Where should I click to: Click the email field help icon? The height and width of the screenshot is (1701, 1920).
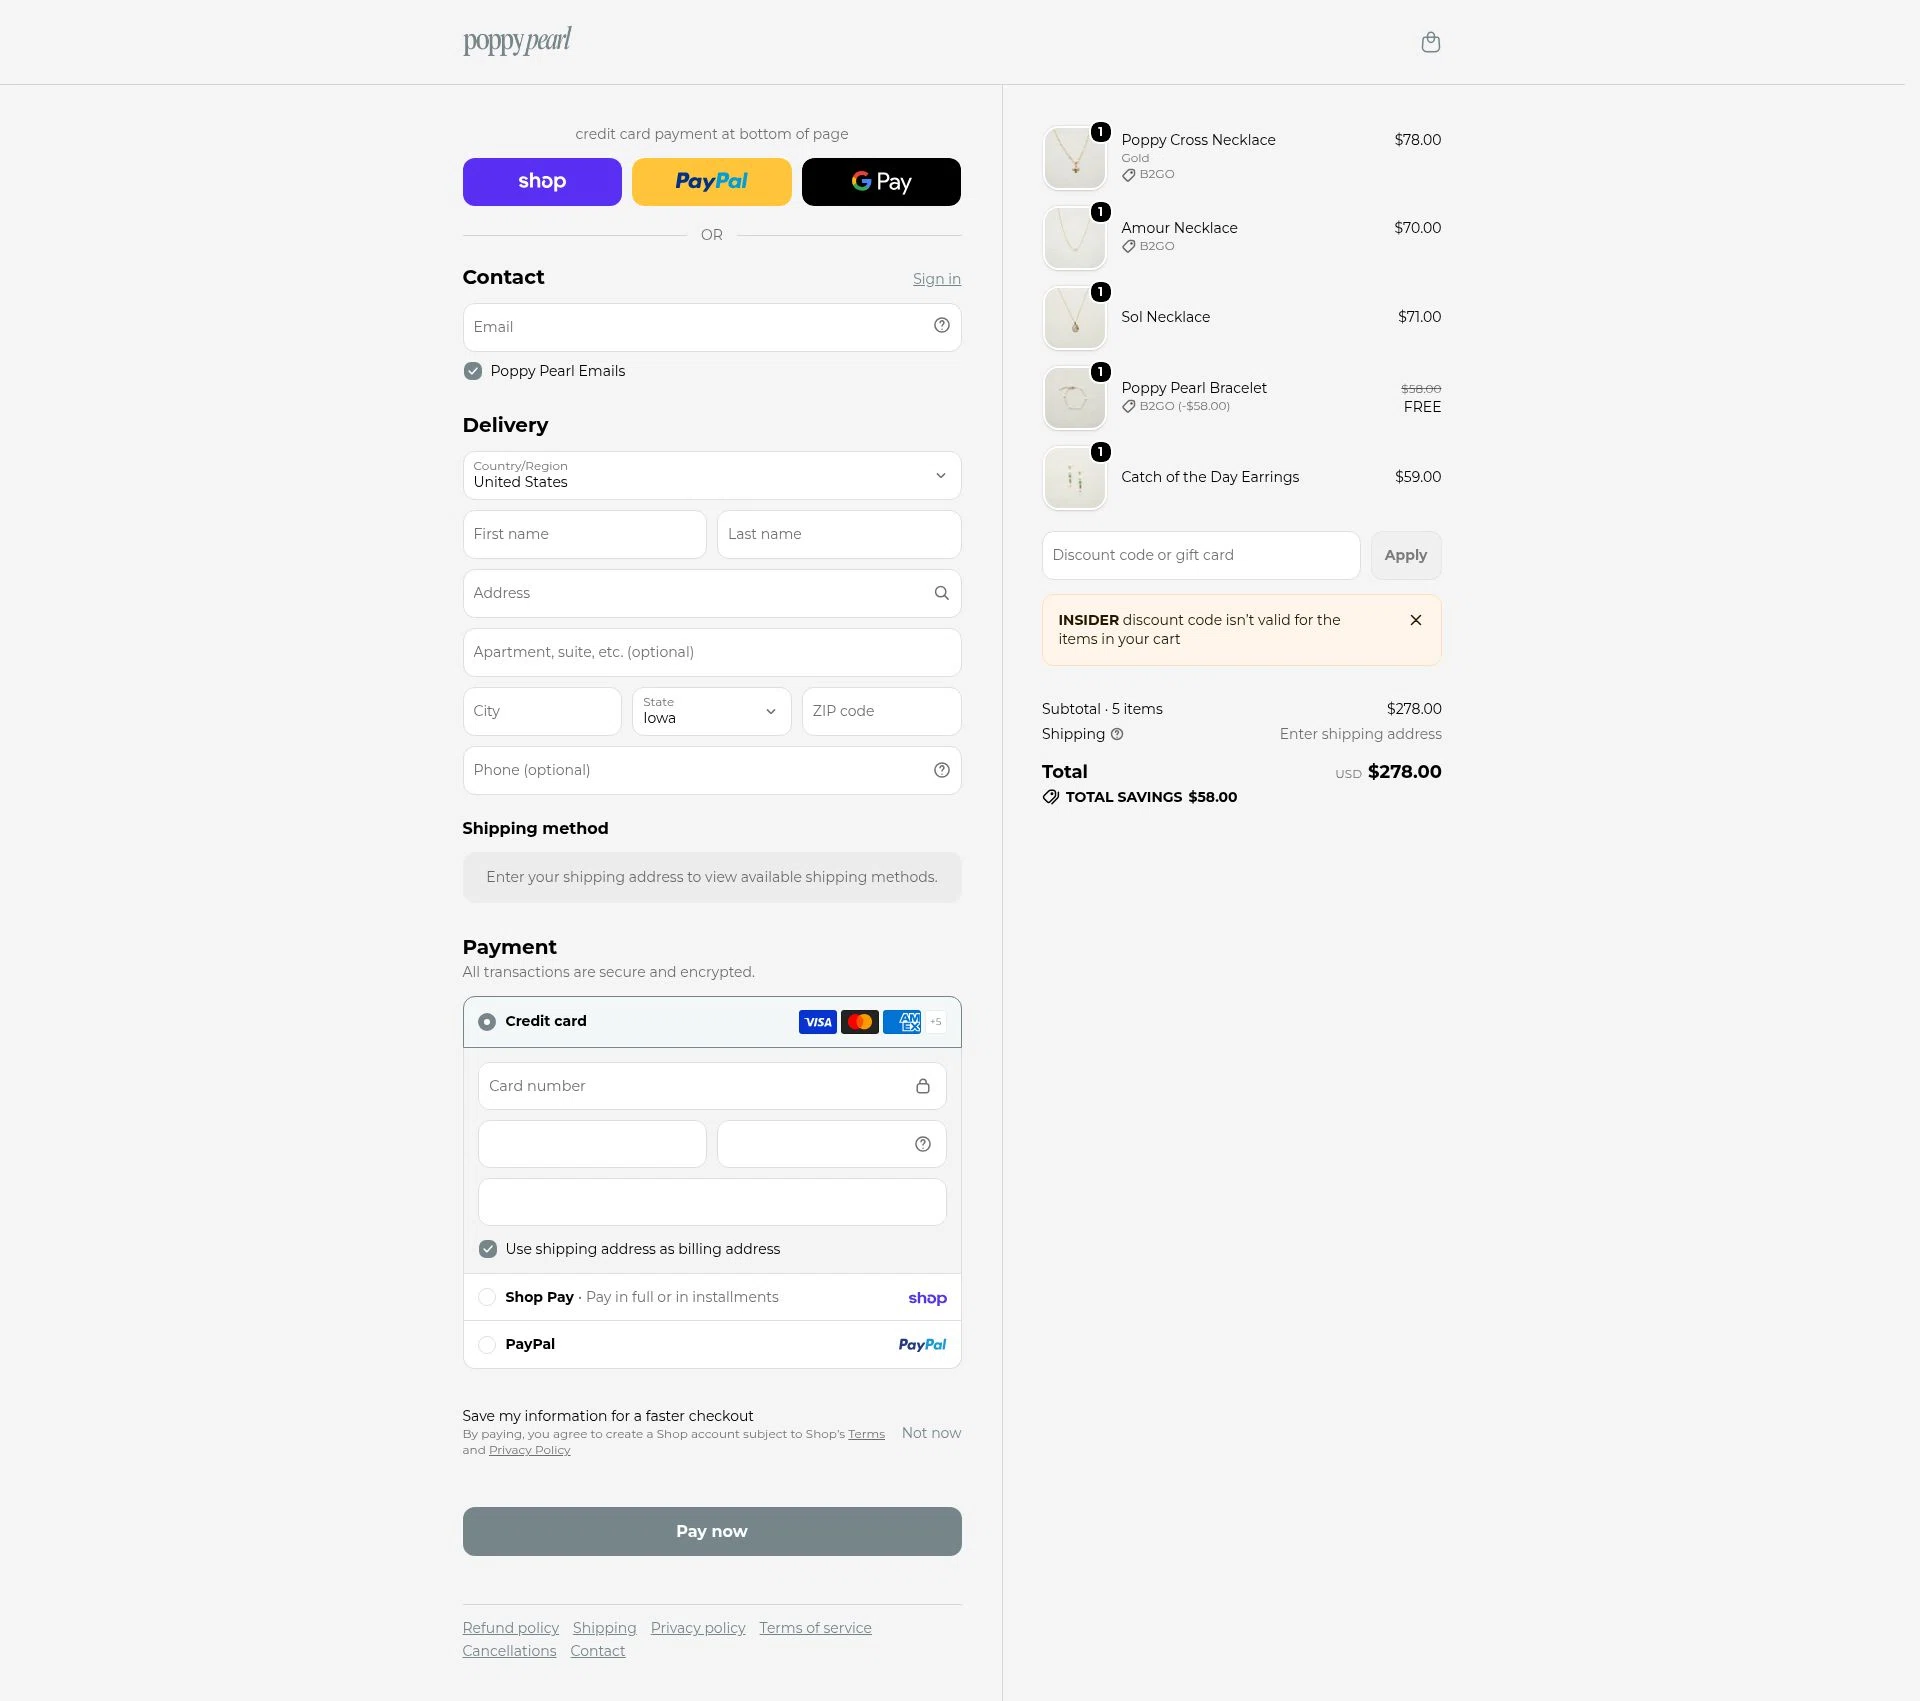pyautogui.click(x=941, y=326)
